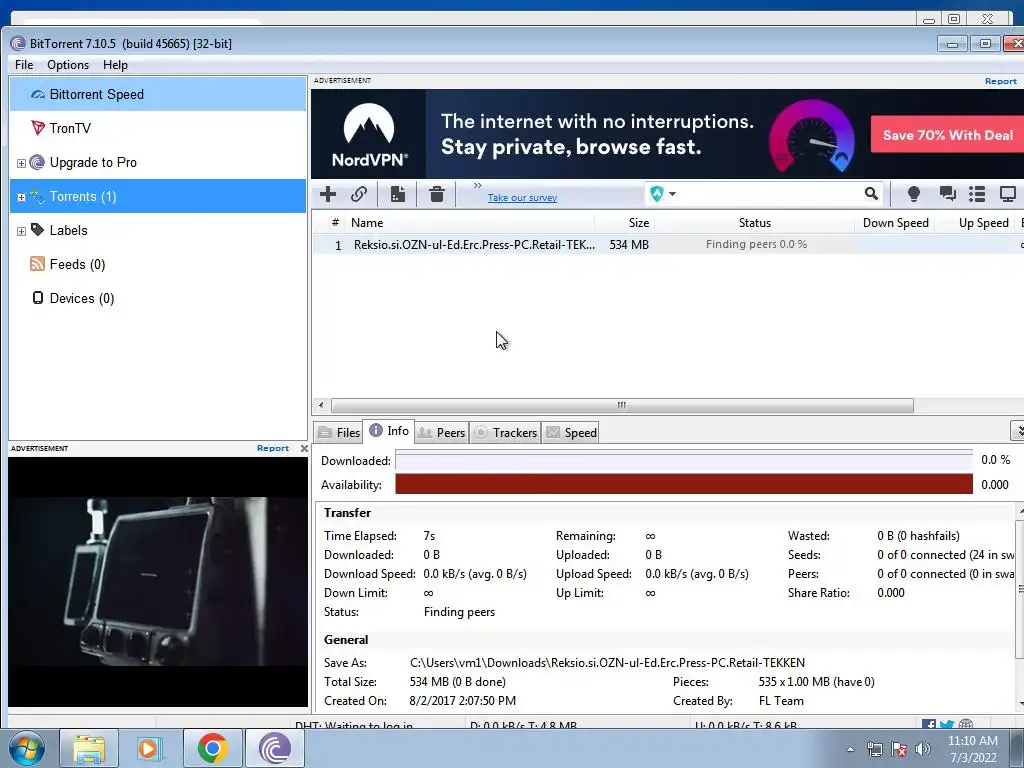Open File Explorer from the taskbar

(x=89, y=748)
